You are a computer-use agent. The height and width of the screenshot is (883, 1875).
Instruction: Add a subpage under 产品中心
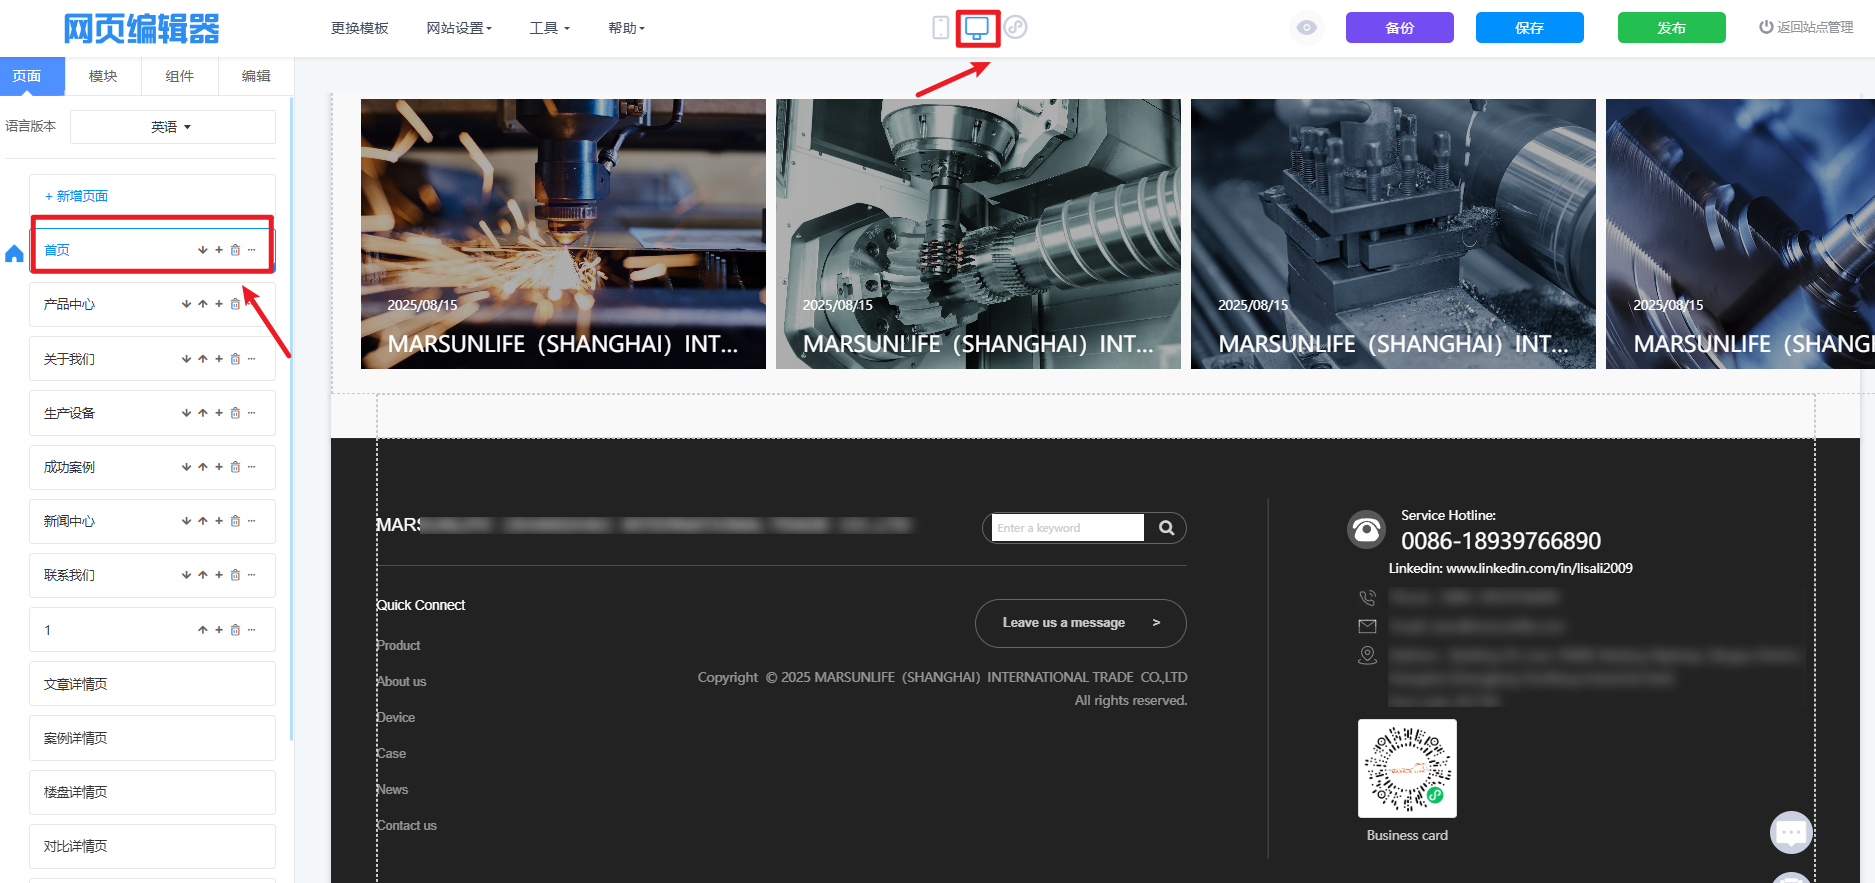click(219, 304)
